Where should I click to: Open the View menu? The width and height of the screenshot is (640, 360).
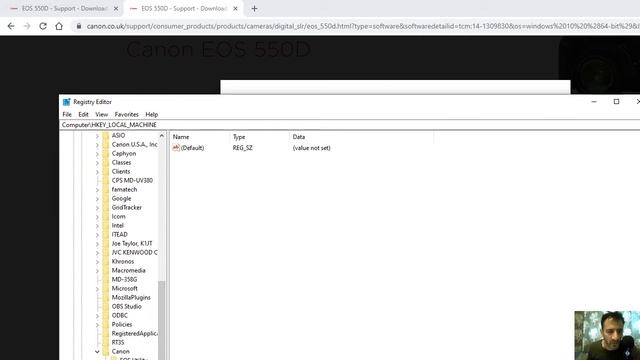tap(102, 115)
